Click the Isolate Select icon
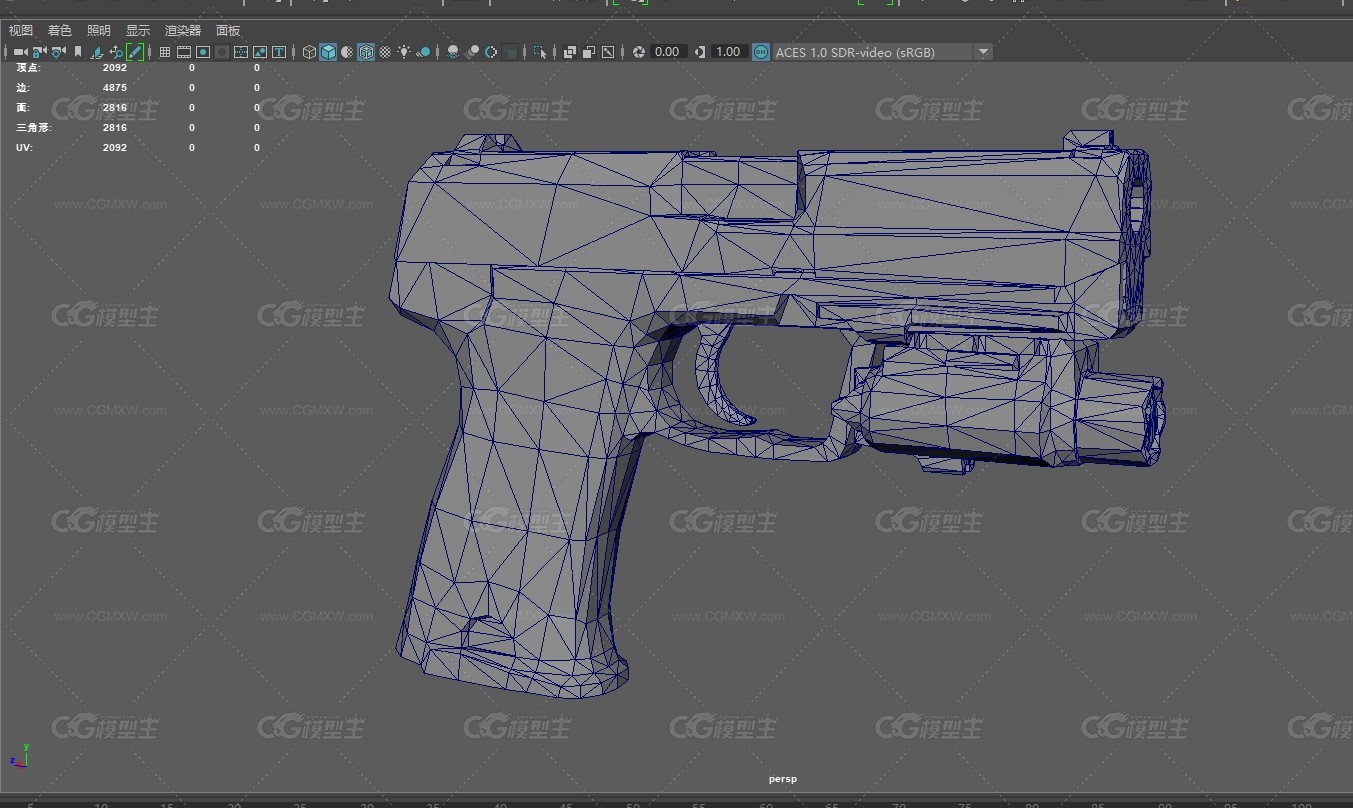Viewport: 1353px width, 808px height. pos(540,52)
